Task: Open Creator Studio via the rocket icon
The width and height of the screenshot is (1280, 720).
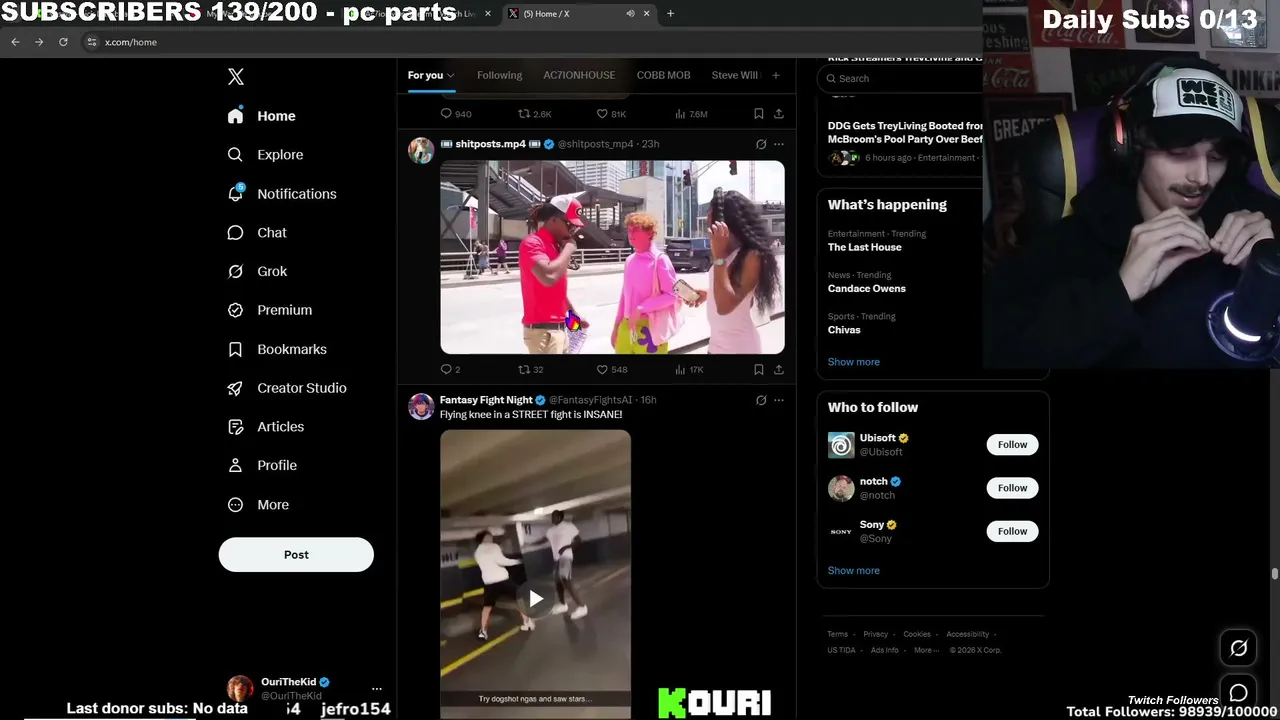Action: point(235,388)
